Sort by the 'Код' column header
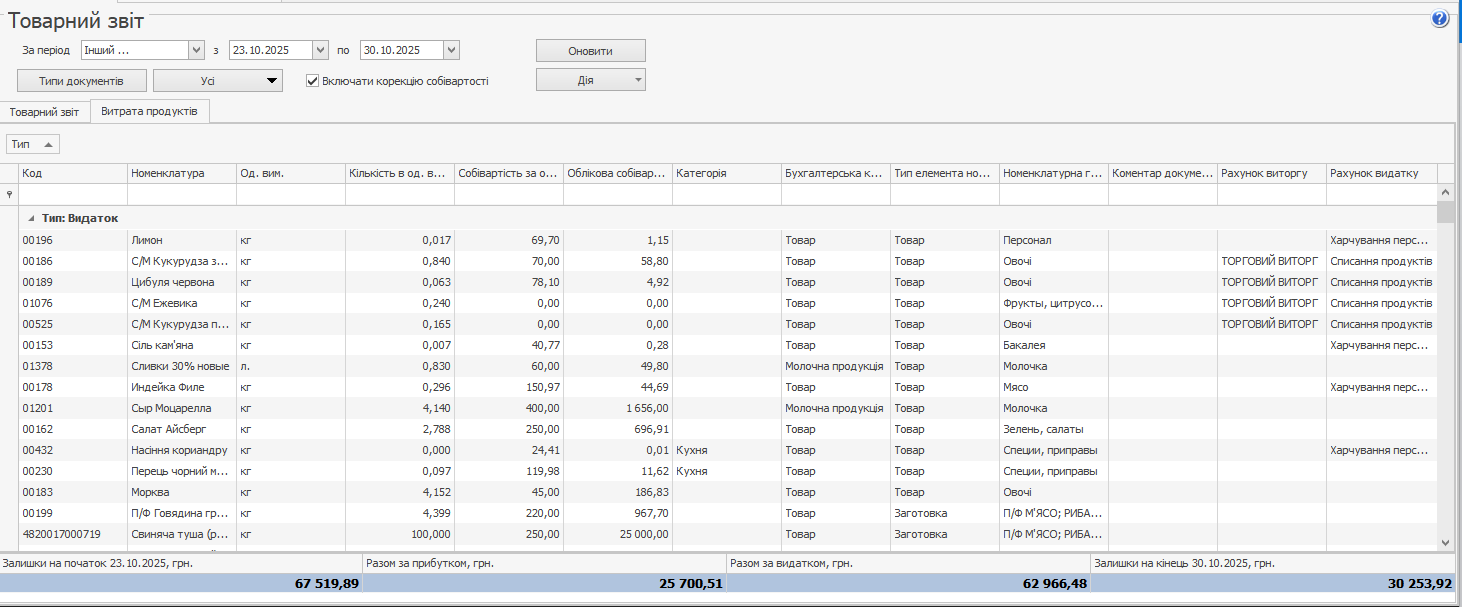The height and width of the screenshot is (607, 1462). (x=72, y=173)
